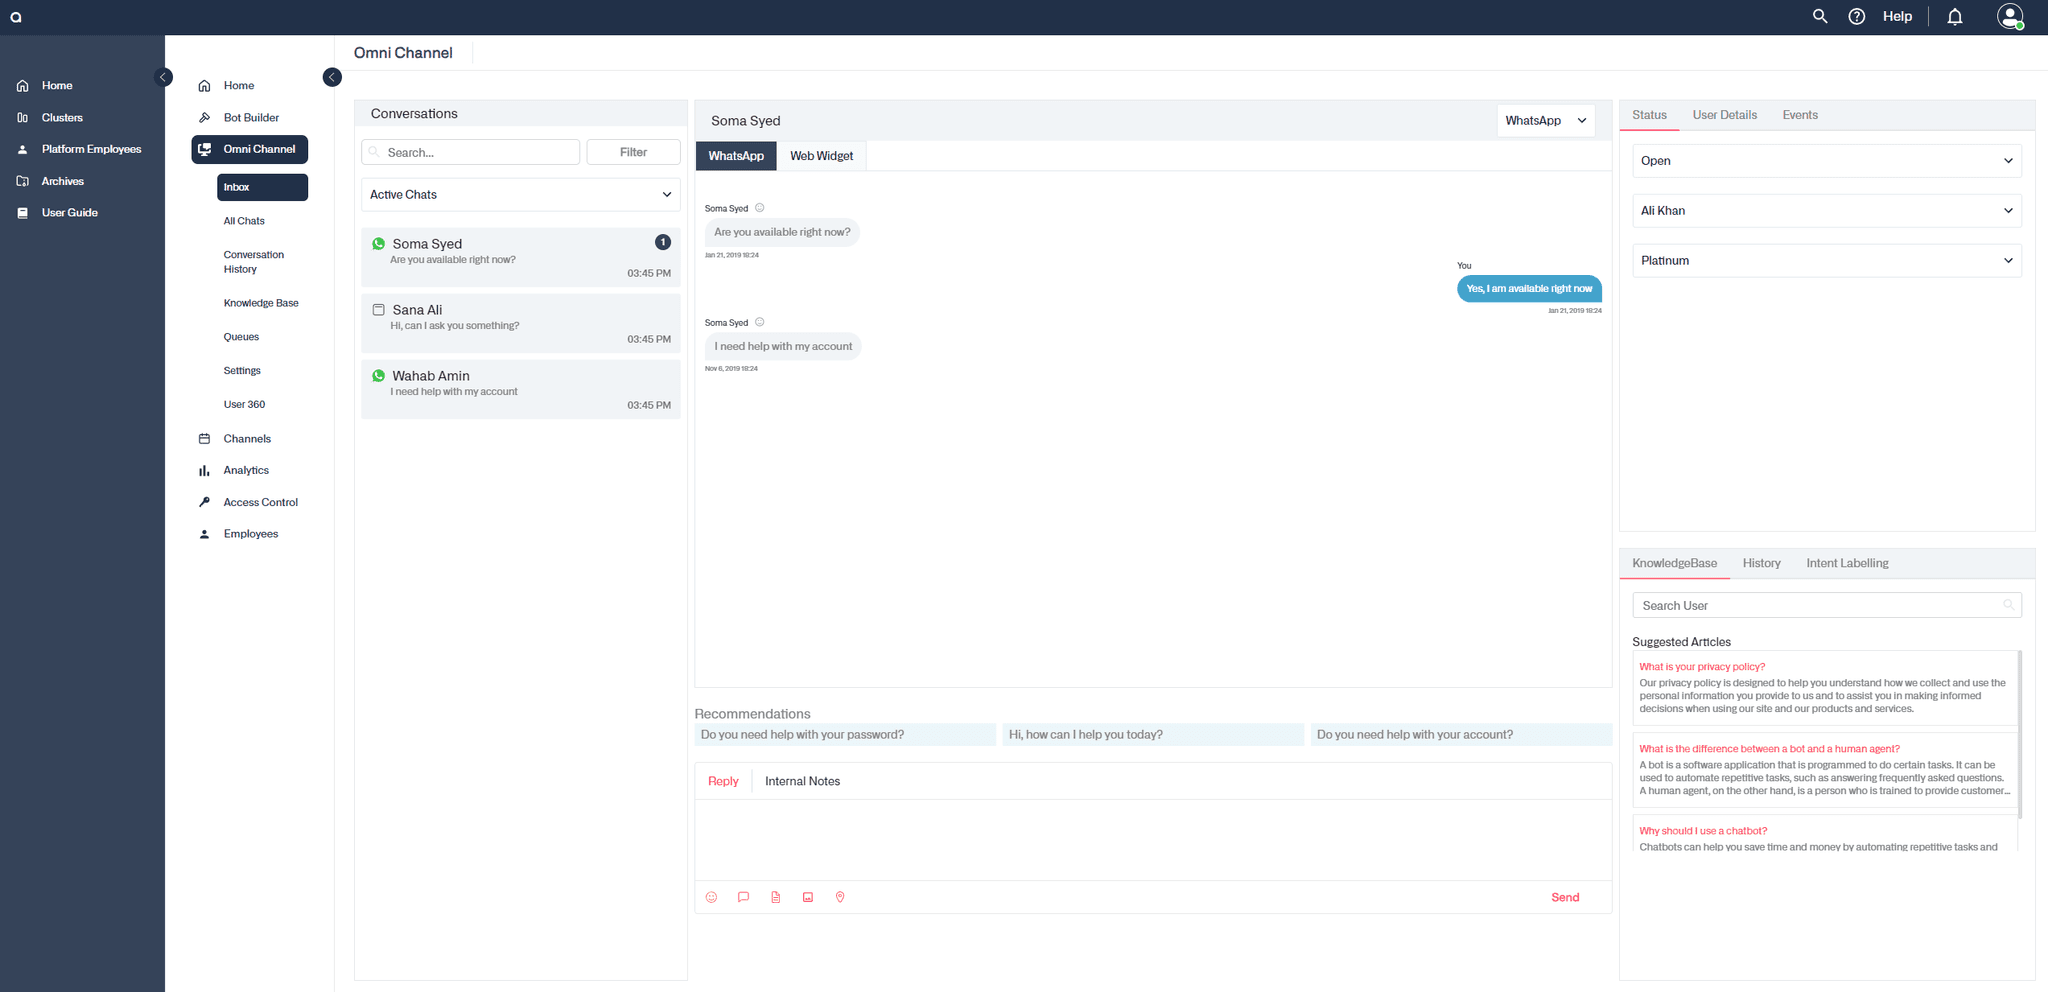Collapse the dark left sidebar
The image size is (2048, 992).
tap(164, 77)
